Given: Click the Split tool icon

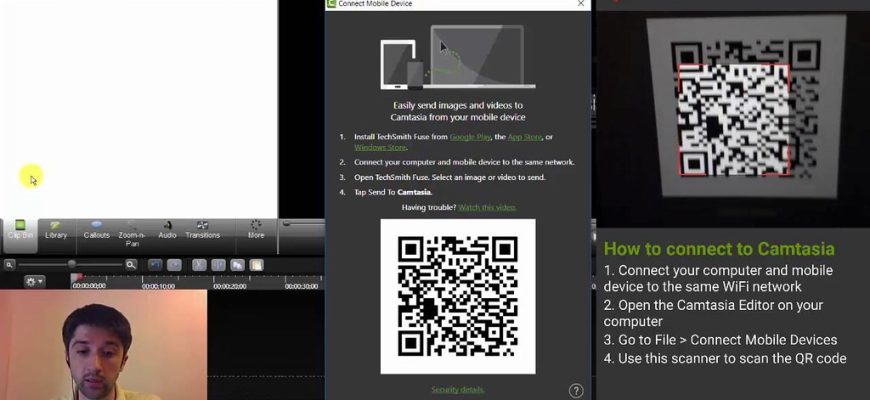Looking at the screenshot, I should pos(218,265).
